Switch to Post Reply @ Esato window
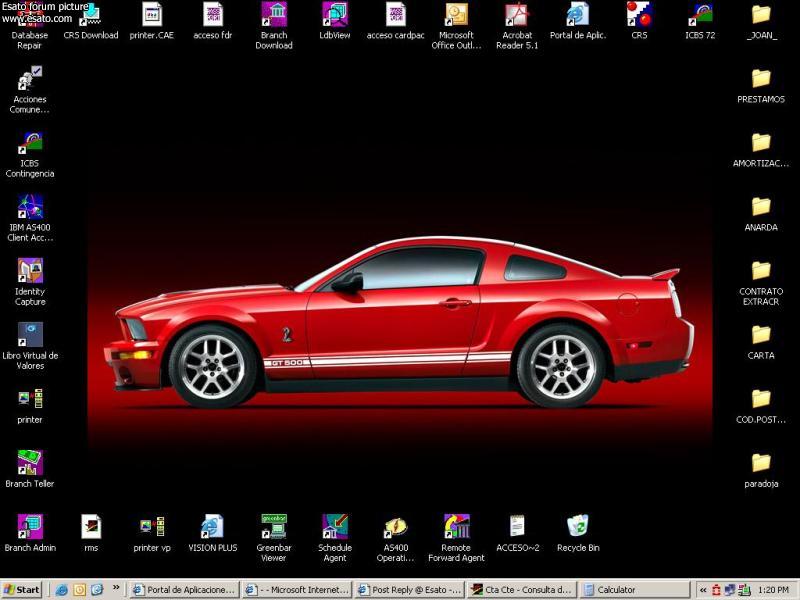The image size is (800, 600). click(x=410, y=590)
